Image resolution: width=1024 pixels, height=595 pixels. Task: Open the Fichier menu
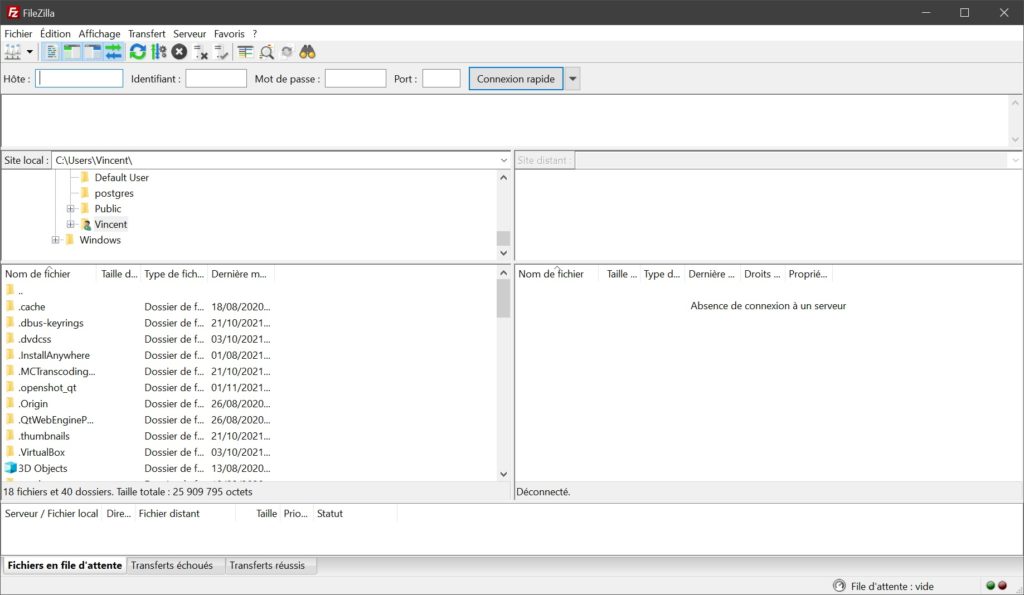(x=18, y=34)
